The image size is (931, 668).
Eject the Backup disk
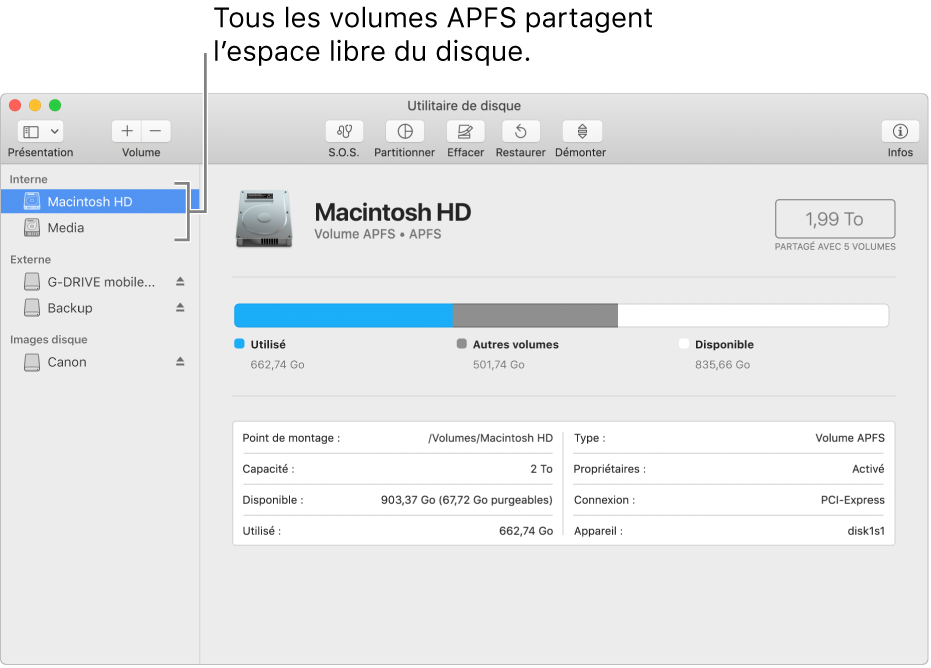(180, 308)
